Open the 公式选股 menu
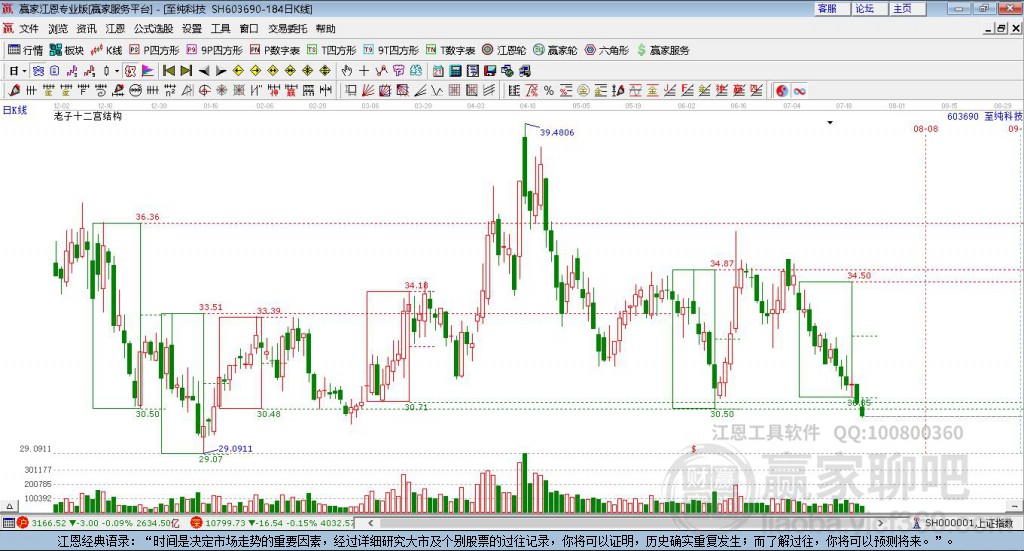Image resolution: width=1024 pixels, height=551 pixels. tap(153, 29)
